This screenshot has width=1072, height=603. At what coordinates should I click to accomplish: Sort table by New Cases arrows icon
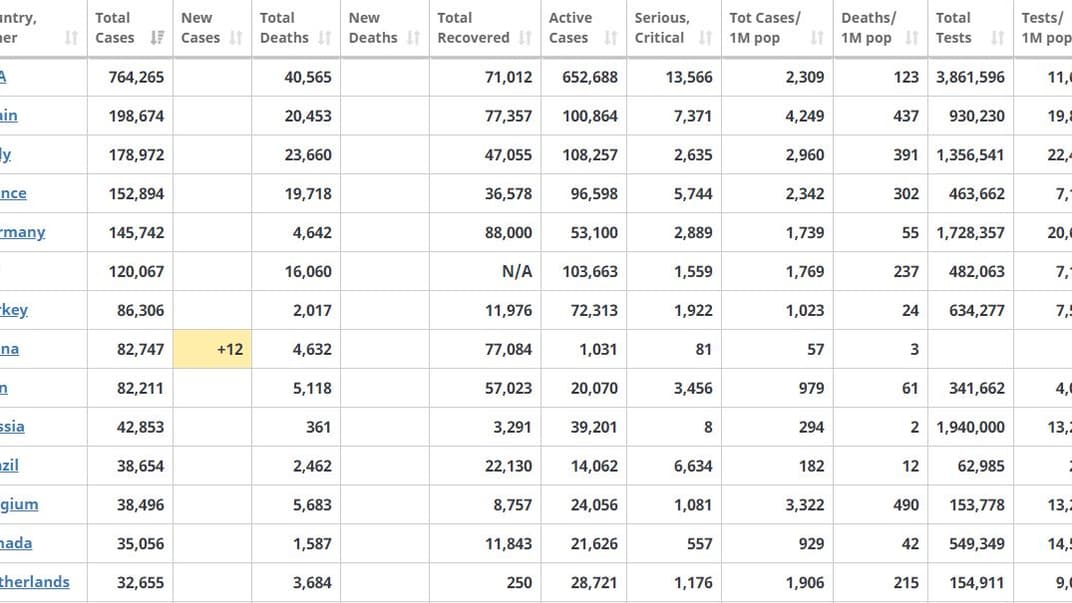pyautogui.click(x=236, y=38)
